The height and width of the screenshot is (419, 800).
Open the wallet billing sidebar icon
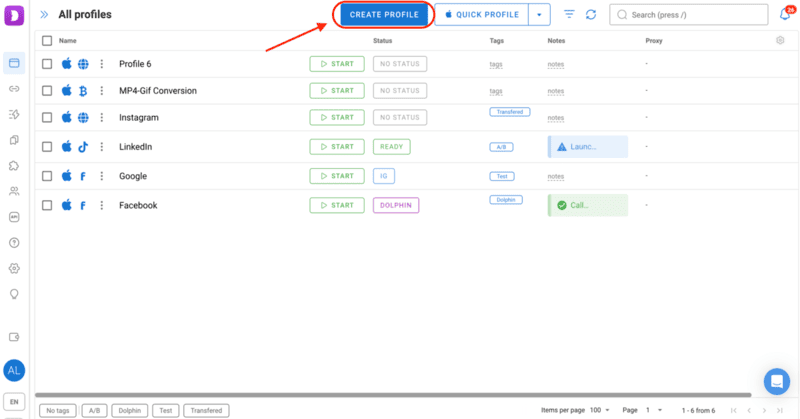click(x=14, y=337)
